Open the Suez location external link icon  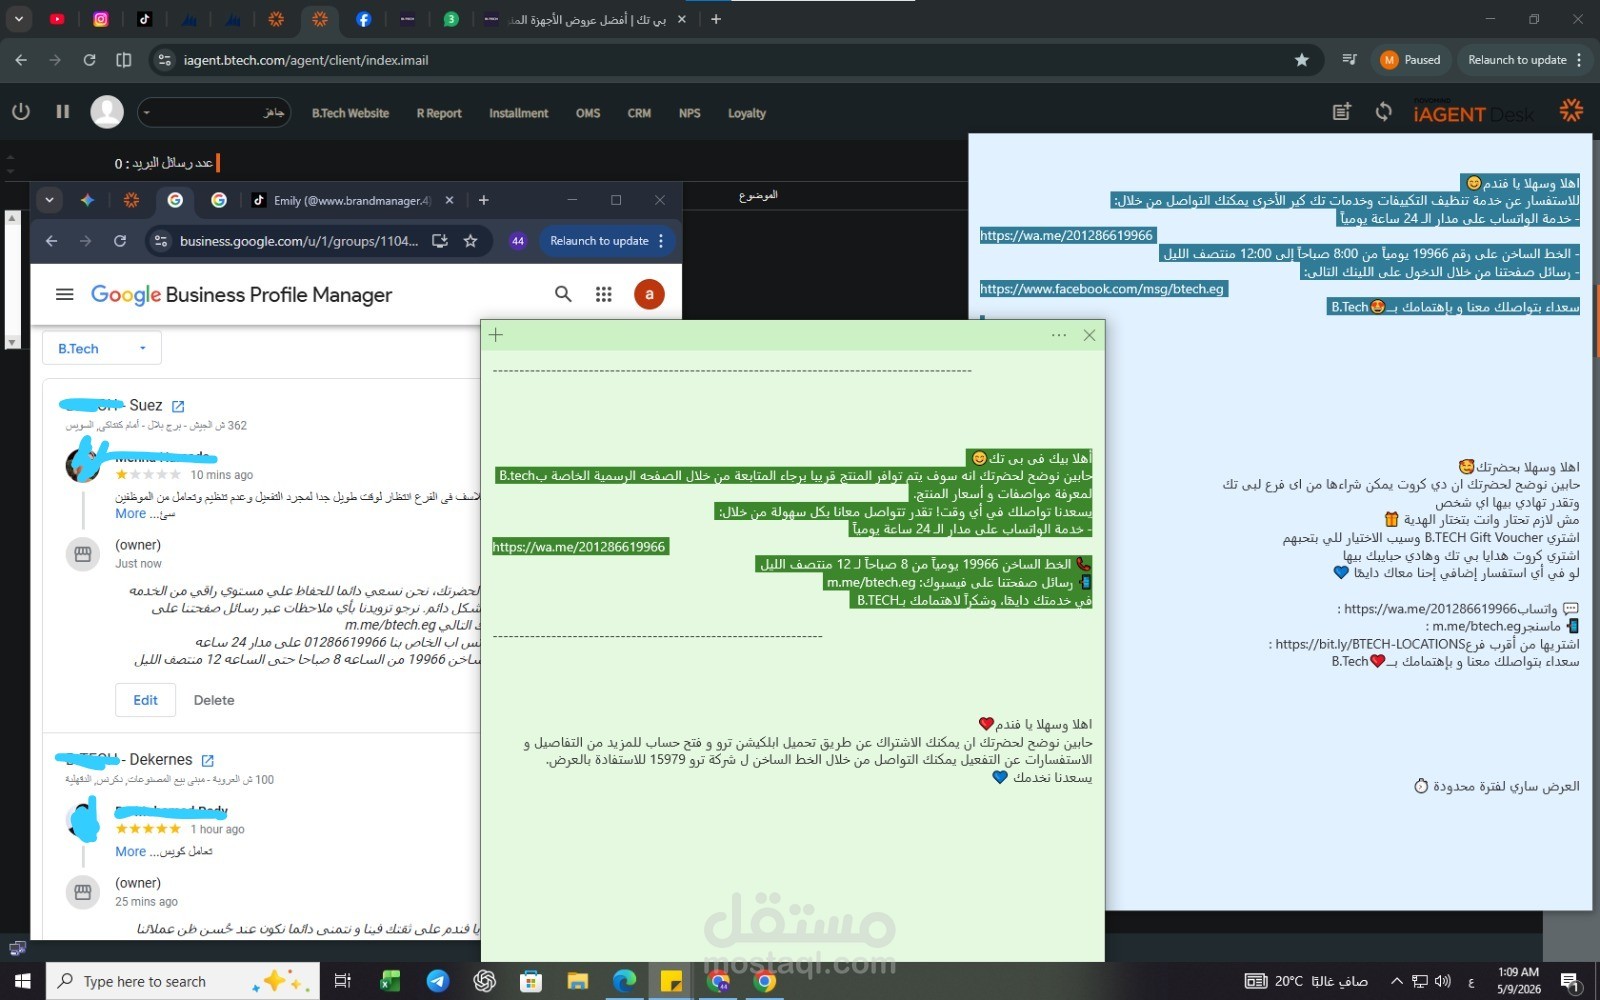tap(178, 406)
